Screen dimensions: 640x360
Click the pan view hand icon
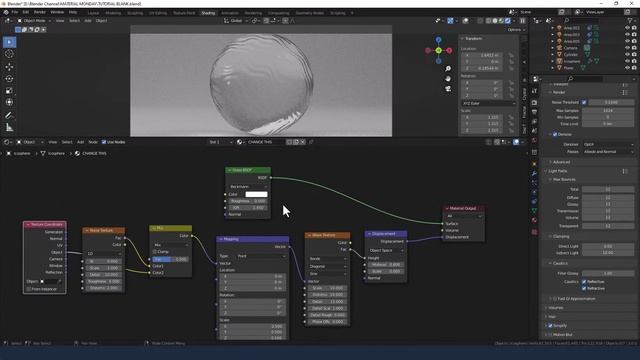tap(448, 78)
